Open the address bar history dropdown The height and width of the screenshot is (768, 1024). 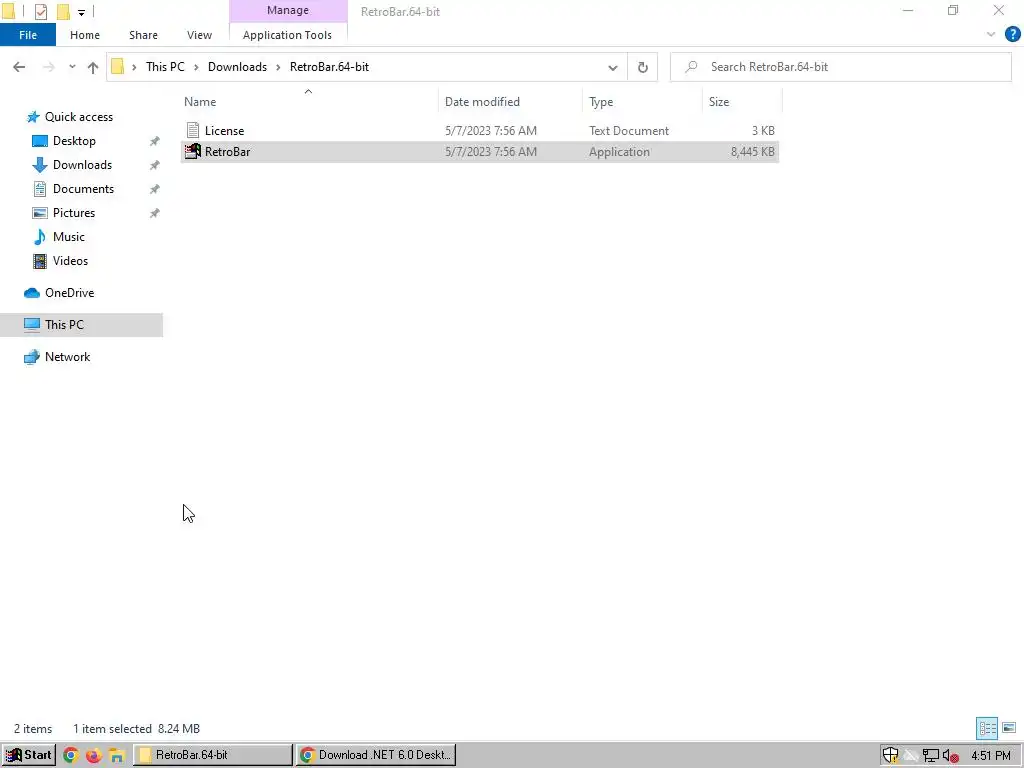[613, 67]
